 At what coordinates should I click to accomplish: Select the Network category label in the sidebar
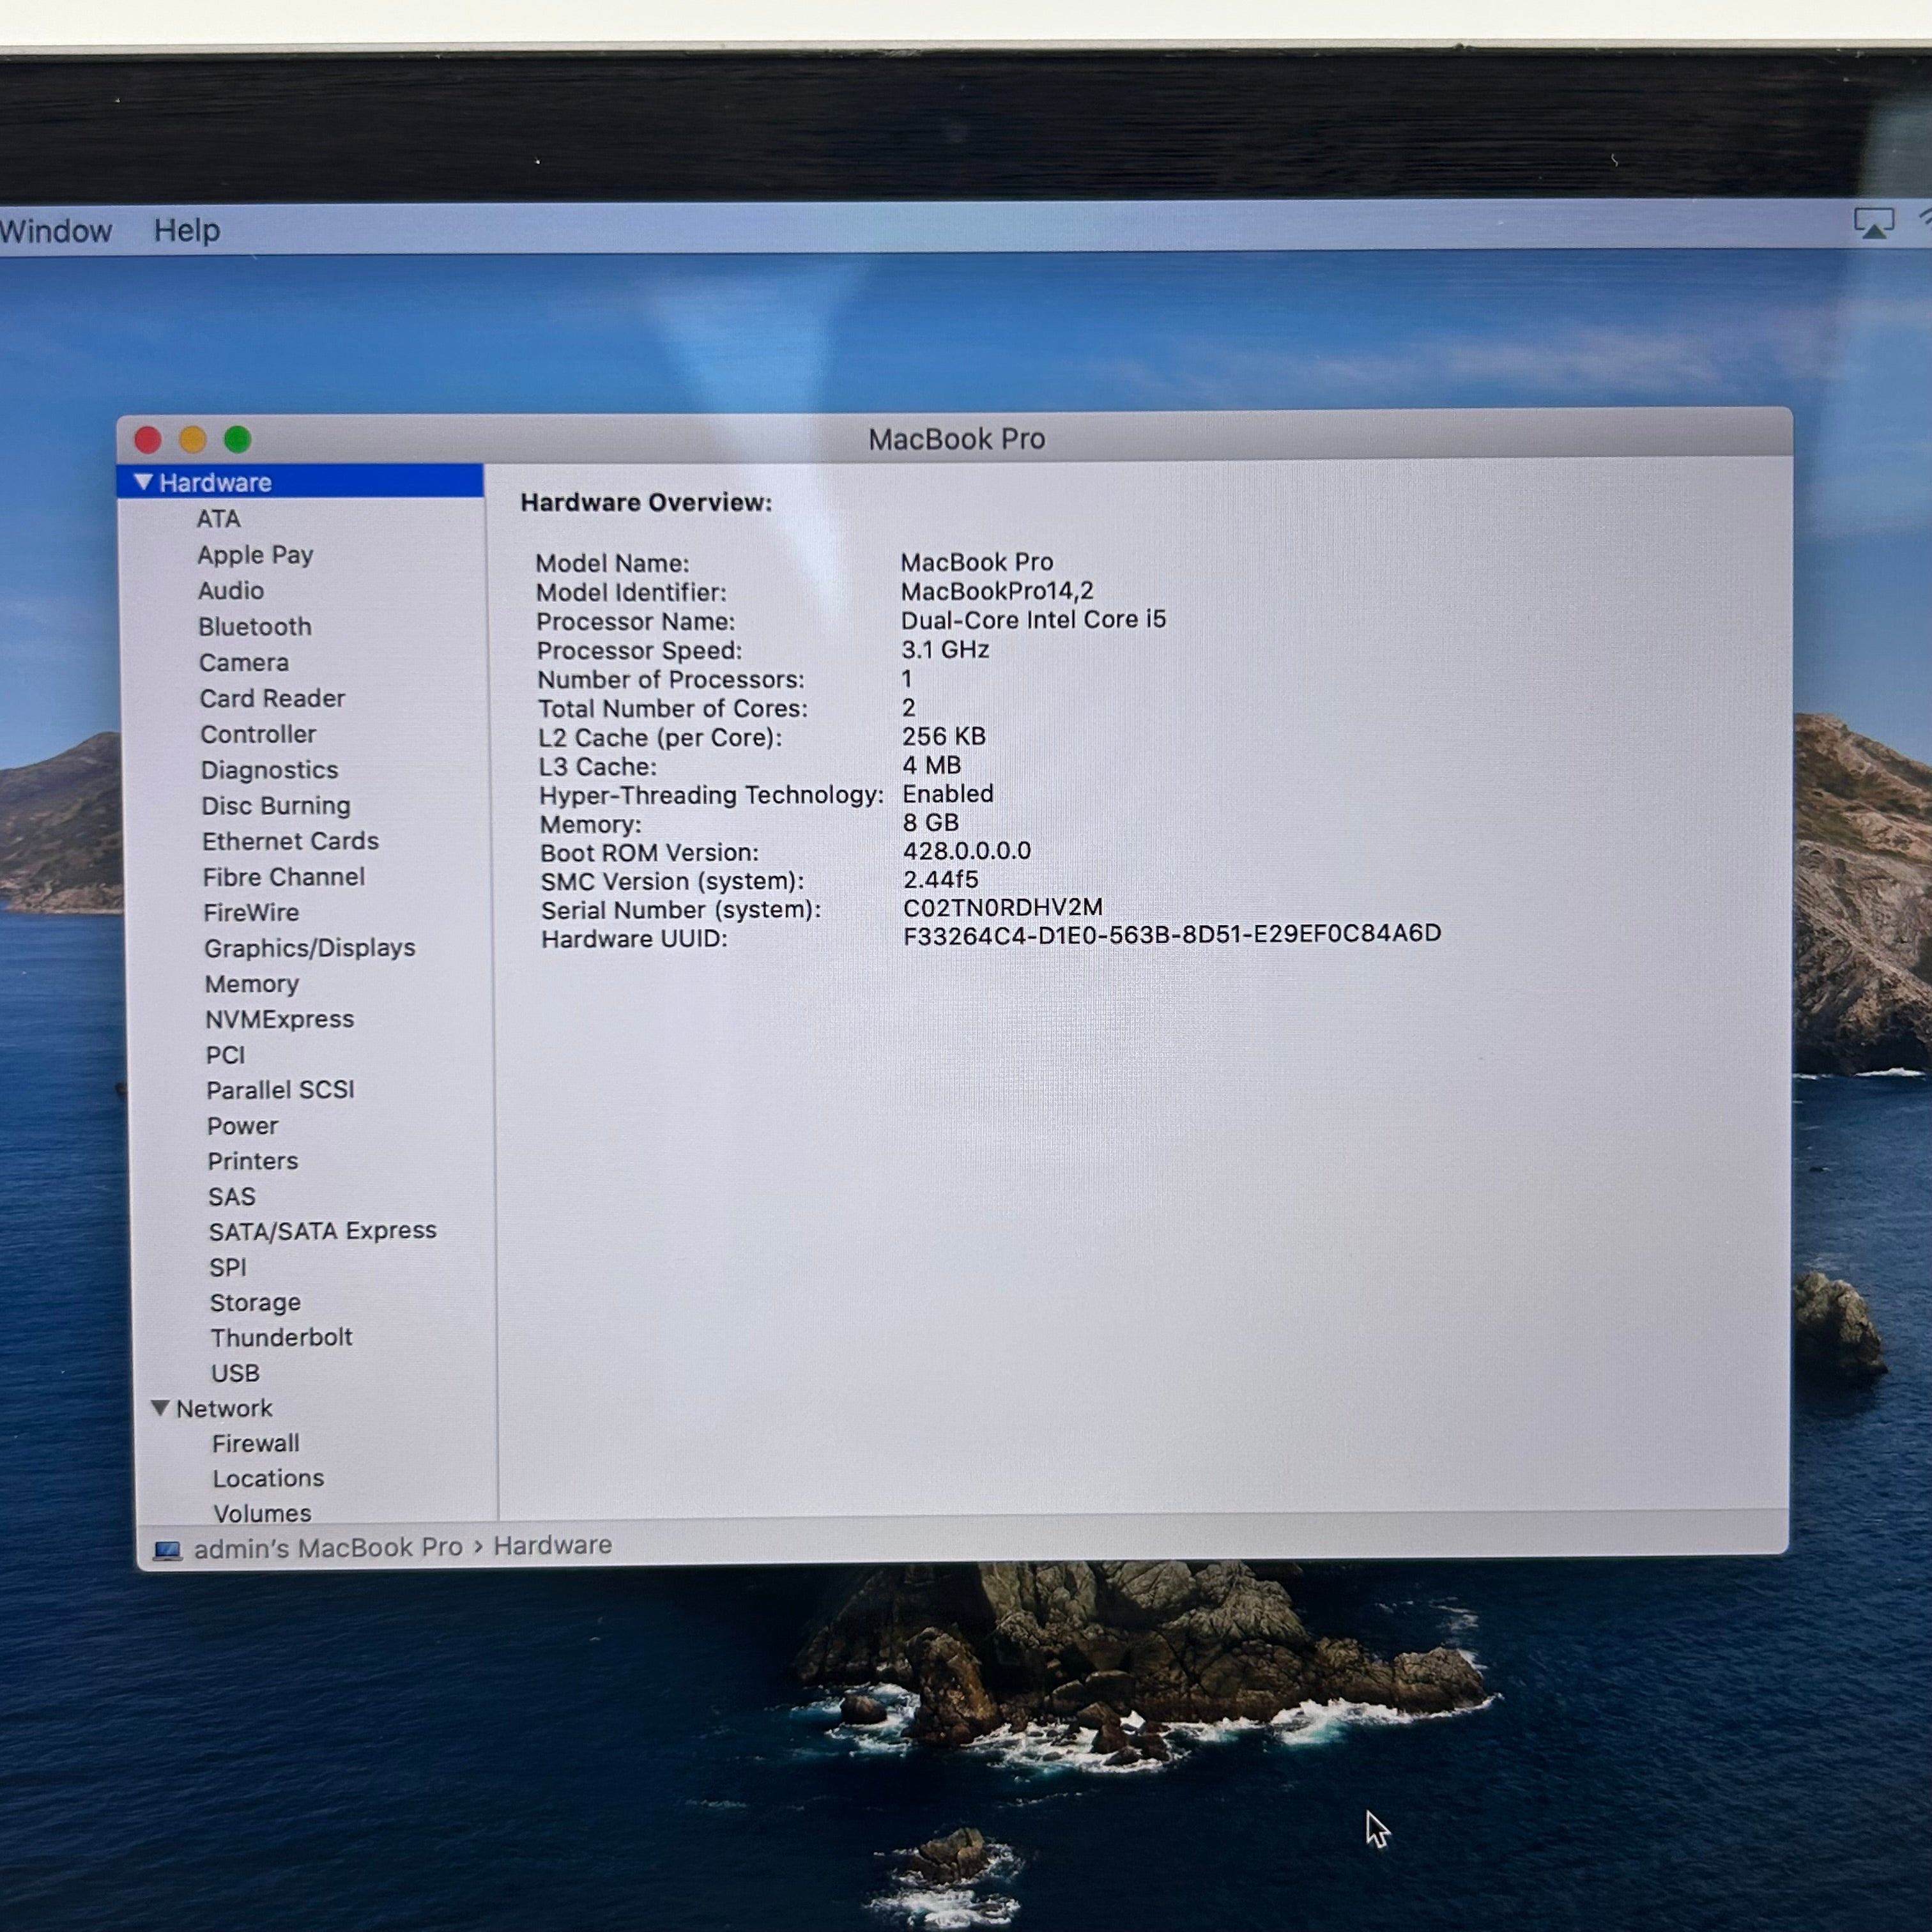(224, 1409)
